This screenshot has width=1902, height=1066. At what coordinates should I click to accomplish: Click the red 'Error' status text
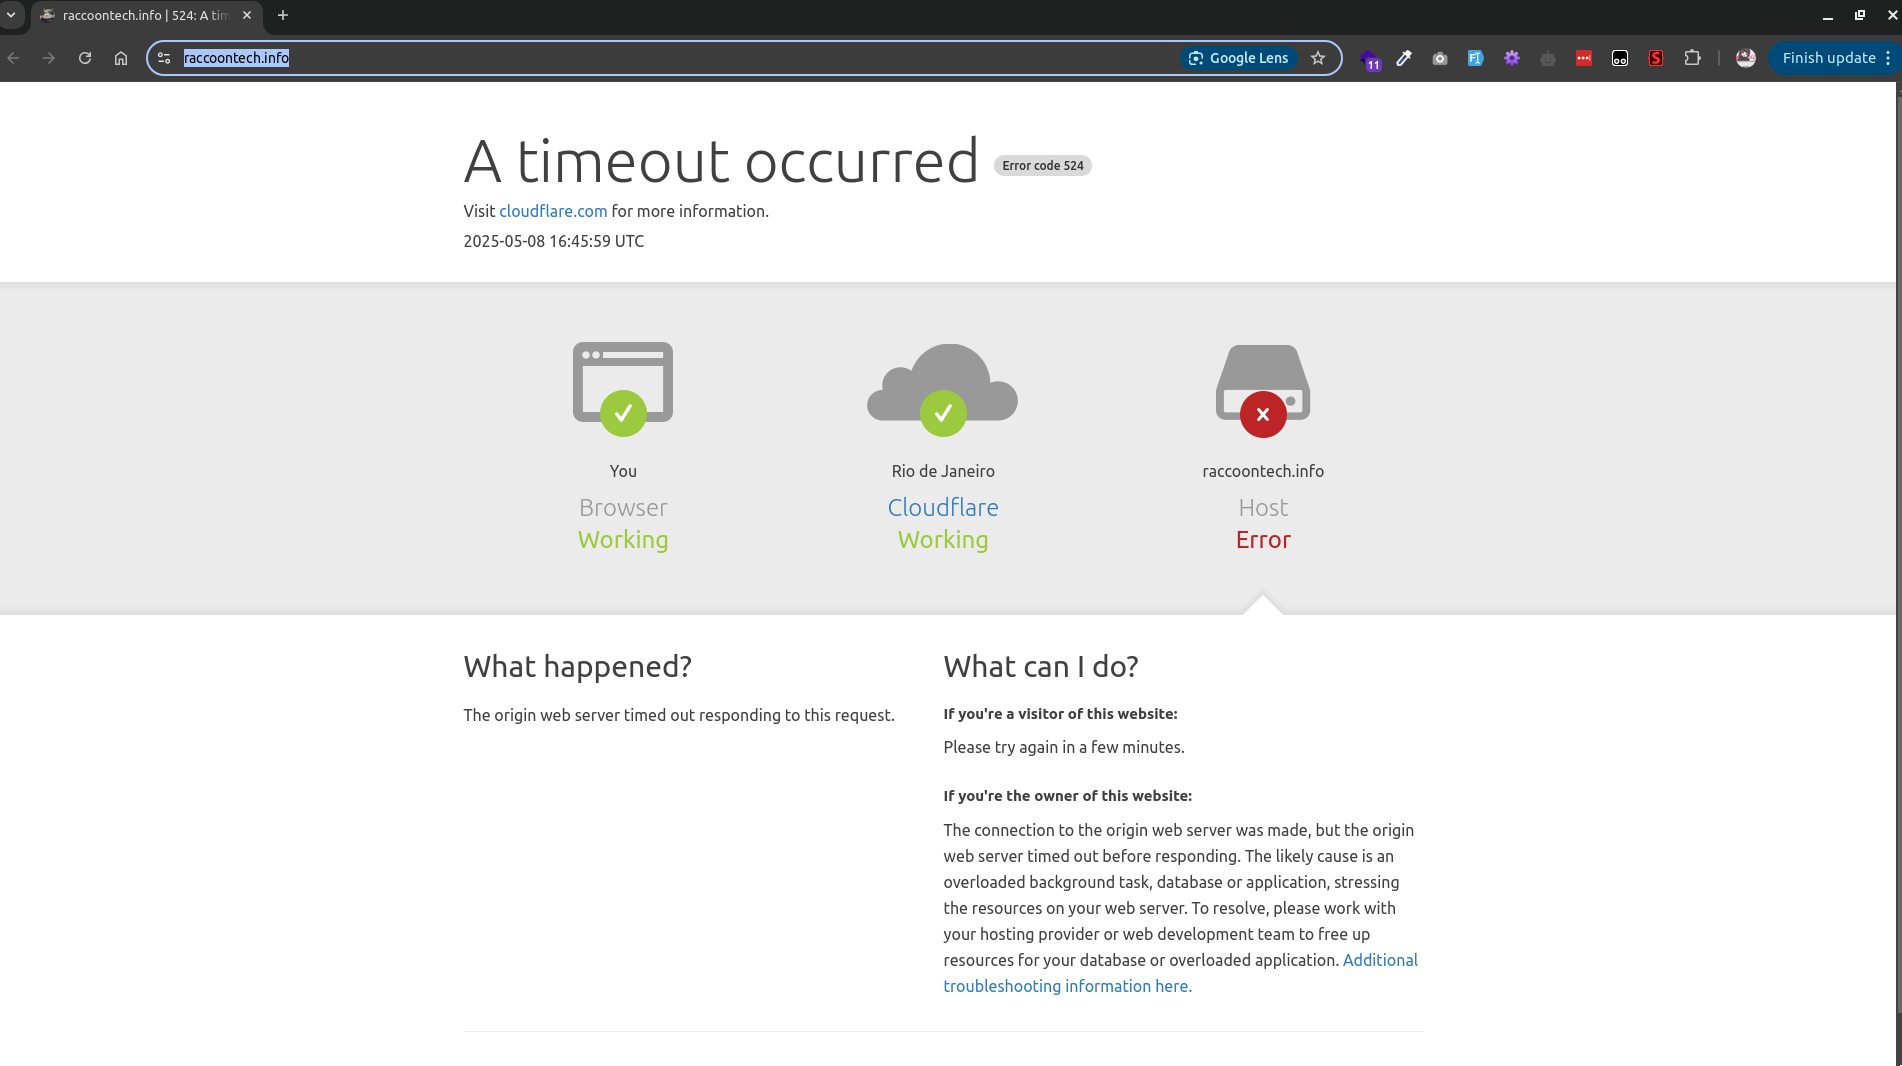coord(1263,540)
